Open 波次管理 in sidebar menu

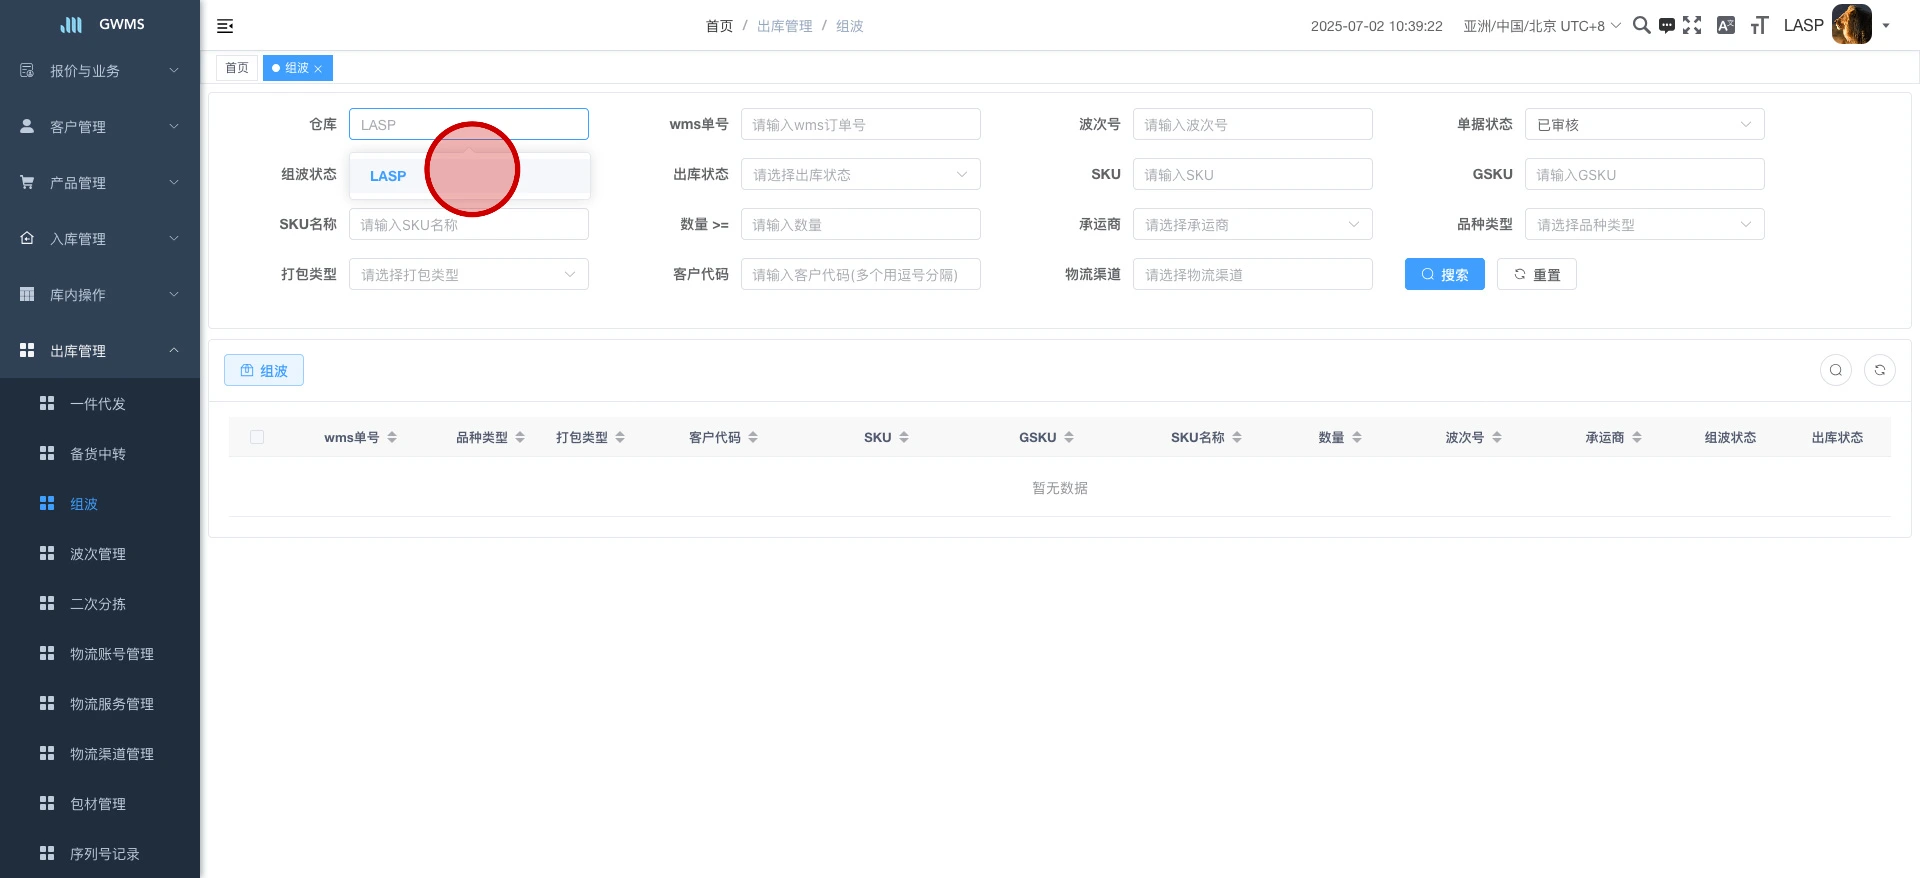tap(98, 554)
